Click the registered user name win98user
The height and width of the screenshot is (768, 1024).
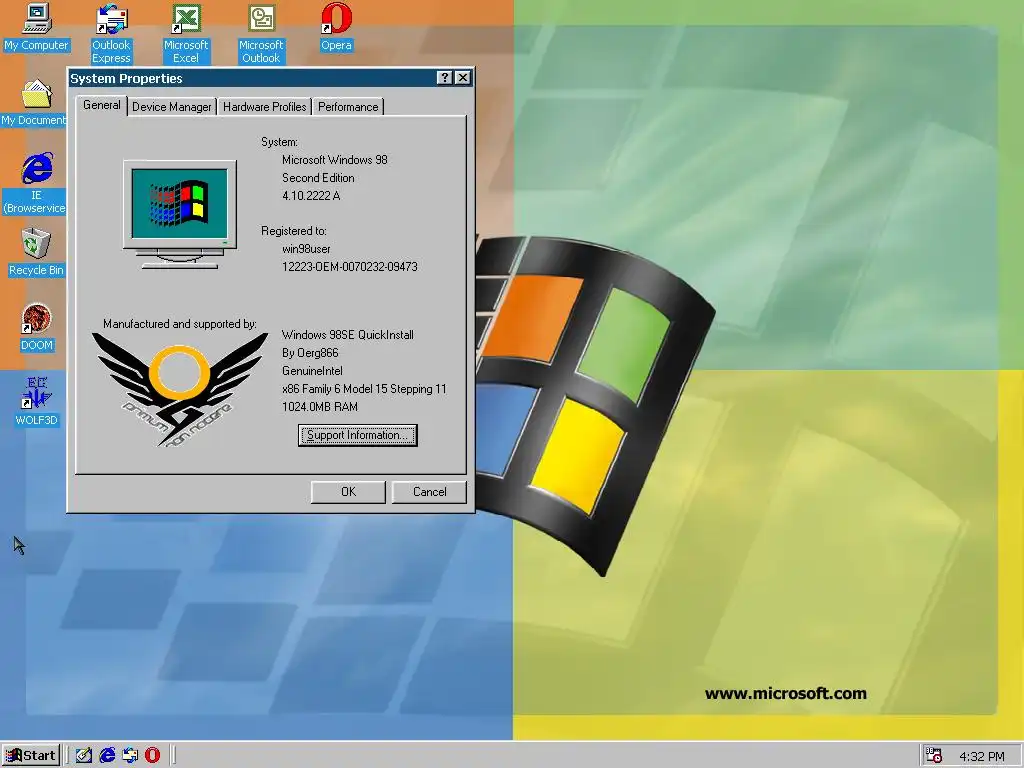coord(306,249)
